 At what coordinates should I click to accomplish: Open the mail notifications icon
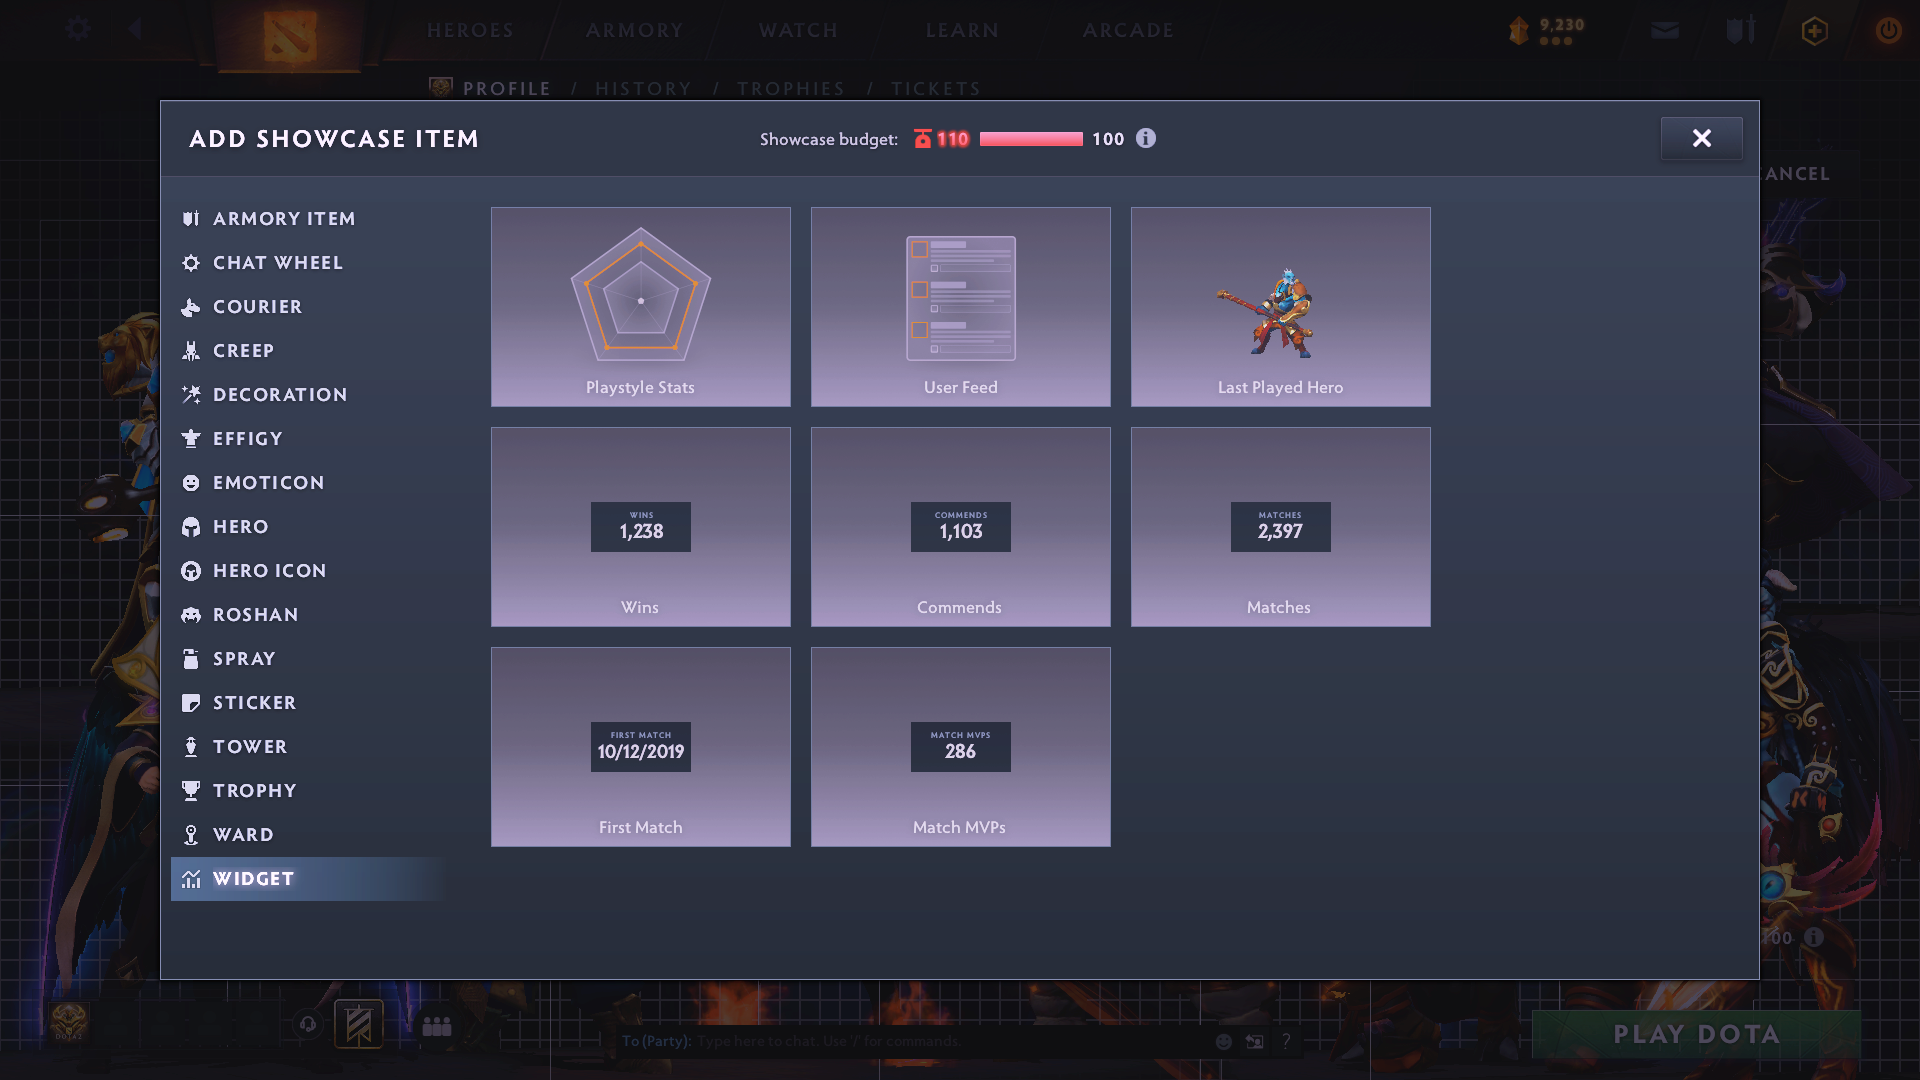pos(1664,30)
